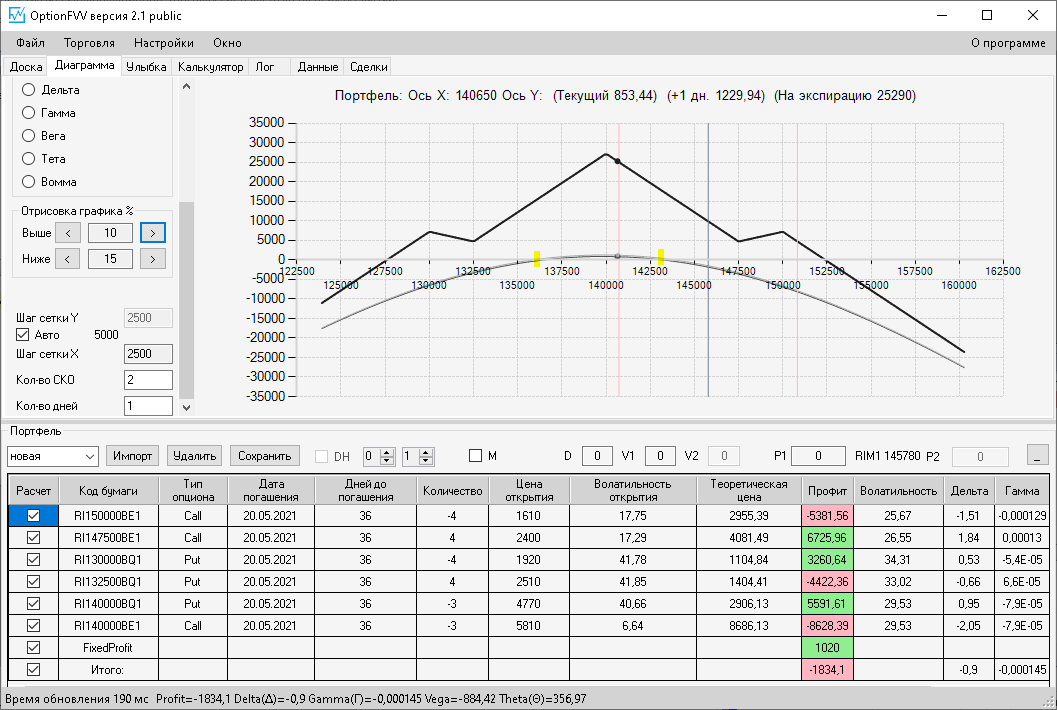
Task: Click the Удалить button
Action: 194,456
